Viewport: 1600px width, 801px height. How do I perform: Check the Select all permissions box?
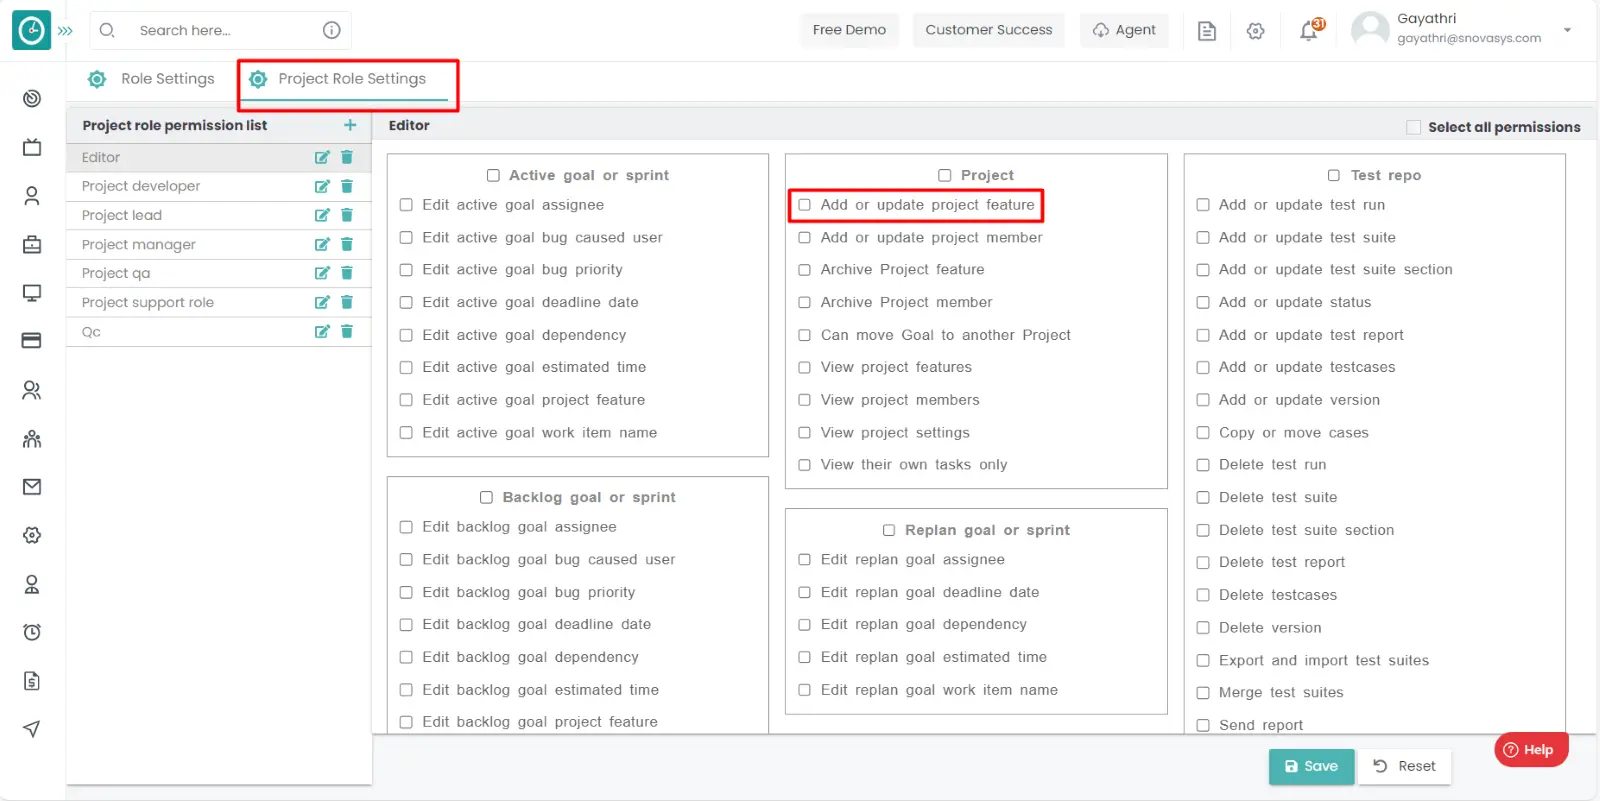click(1413, 127)
